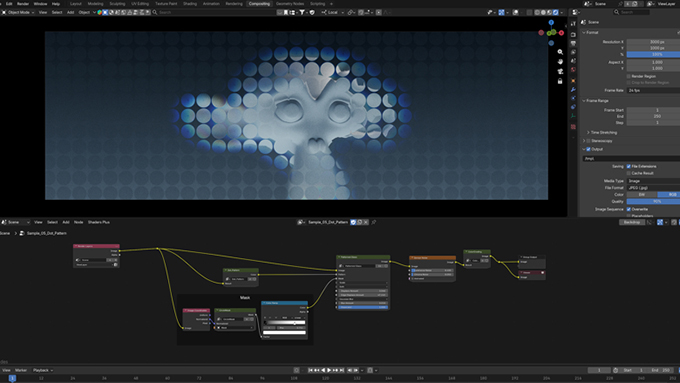This screenshot has width=680, height=383.
Task: Click the viewport pan hand icon
Action: 560,62
